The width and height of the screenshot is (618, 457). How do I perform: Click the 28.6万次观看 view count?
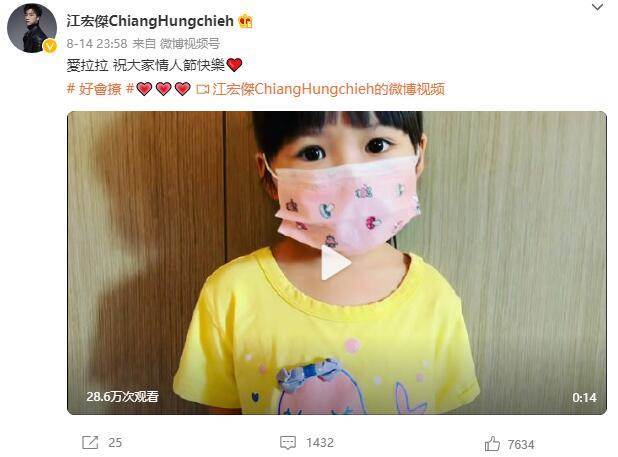[122, 396]
